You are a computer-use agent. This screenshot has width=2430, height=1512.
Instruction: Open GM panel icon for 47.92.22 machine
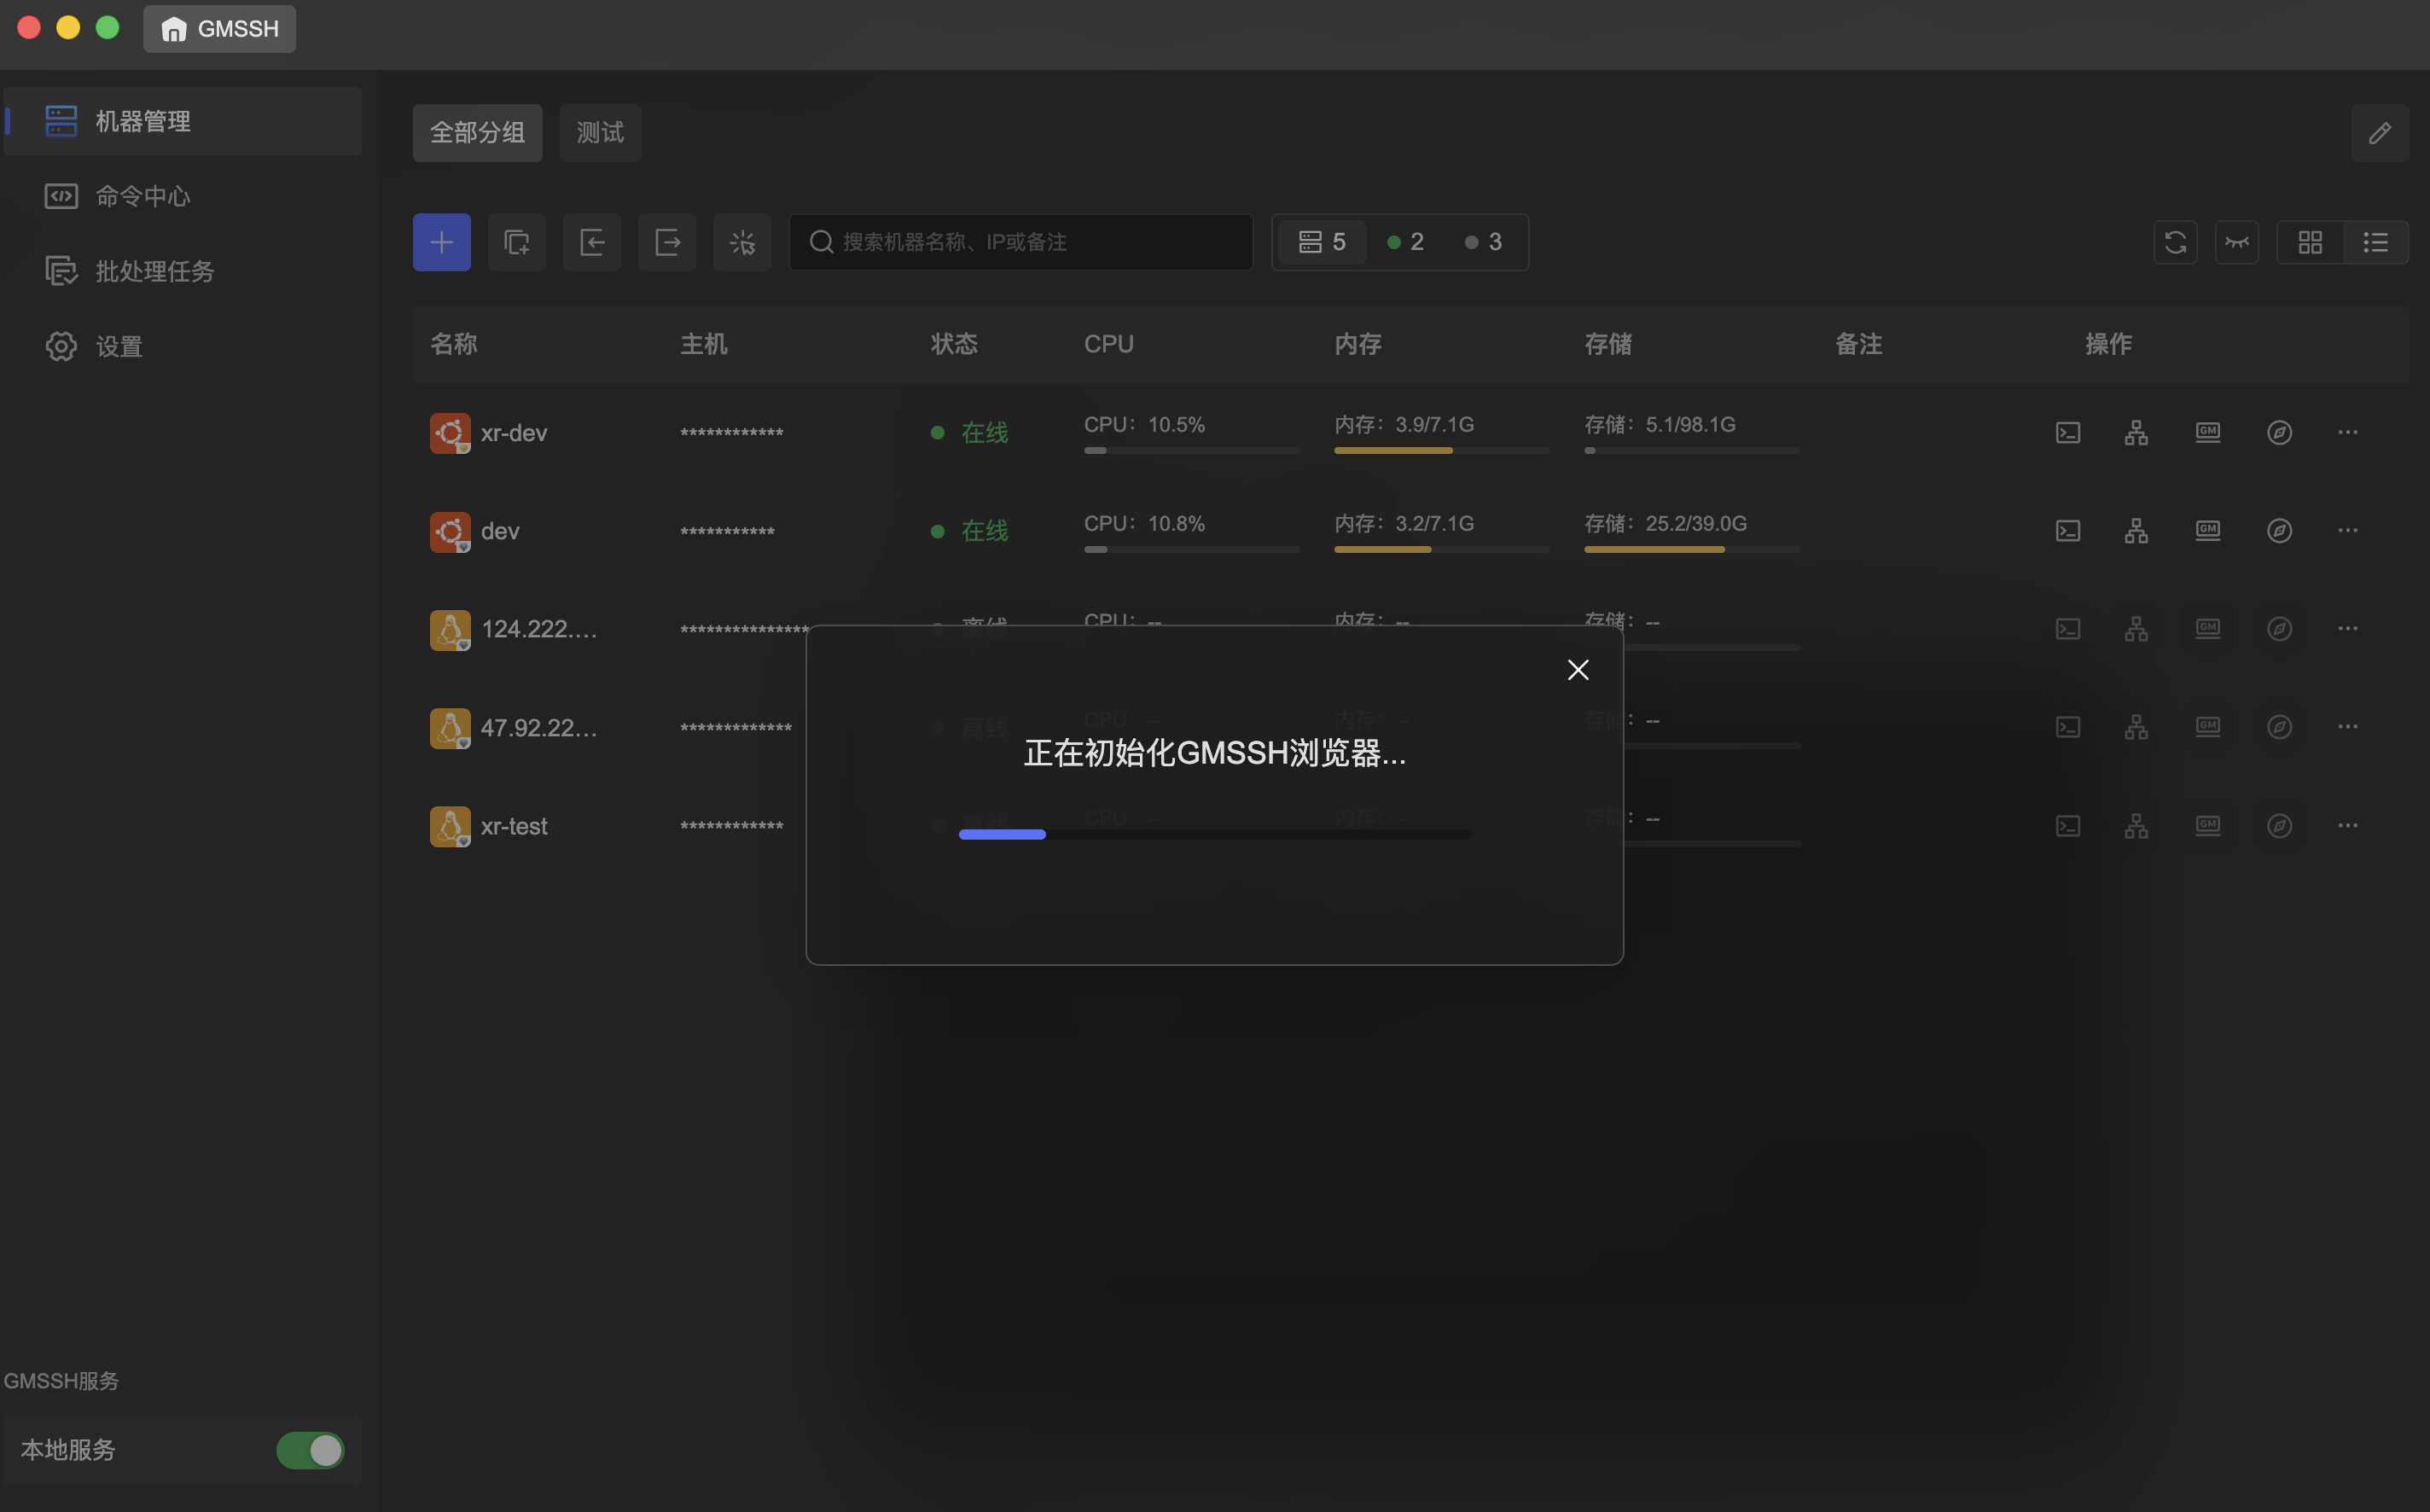[x=2208, y=727]
